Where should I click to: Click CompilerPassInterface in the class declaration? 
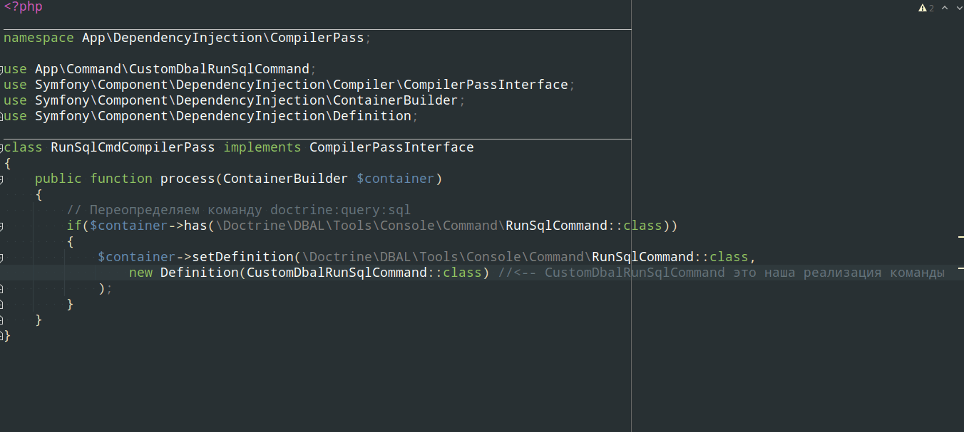coord(391,147)
